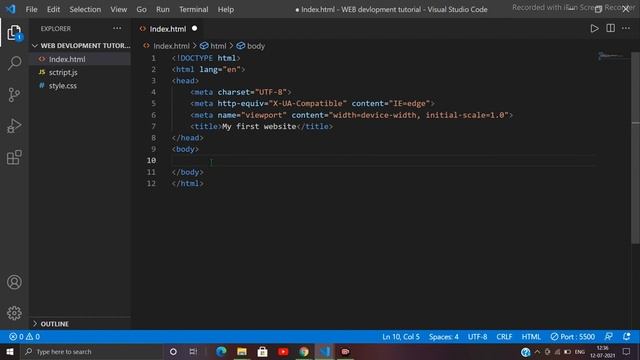Split the editor right
This screenshot has width=640, height=360.
tap(610, 29)
